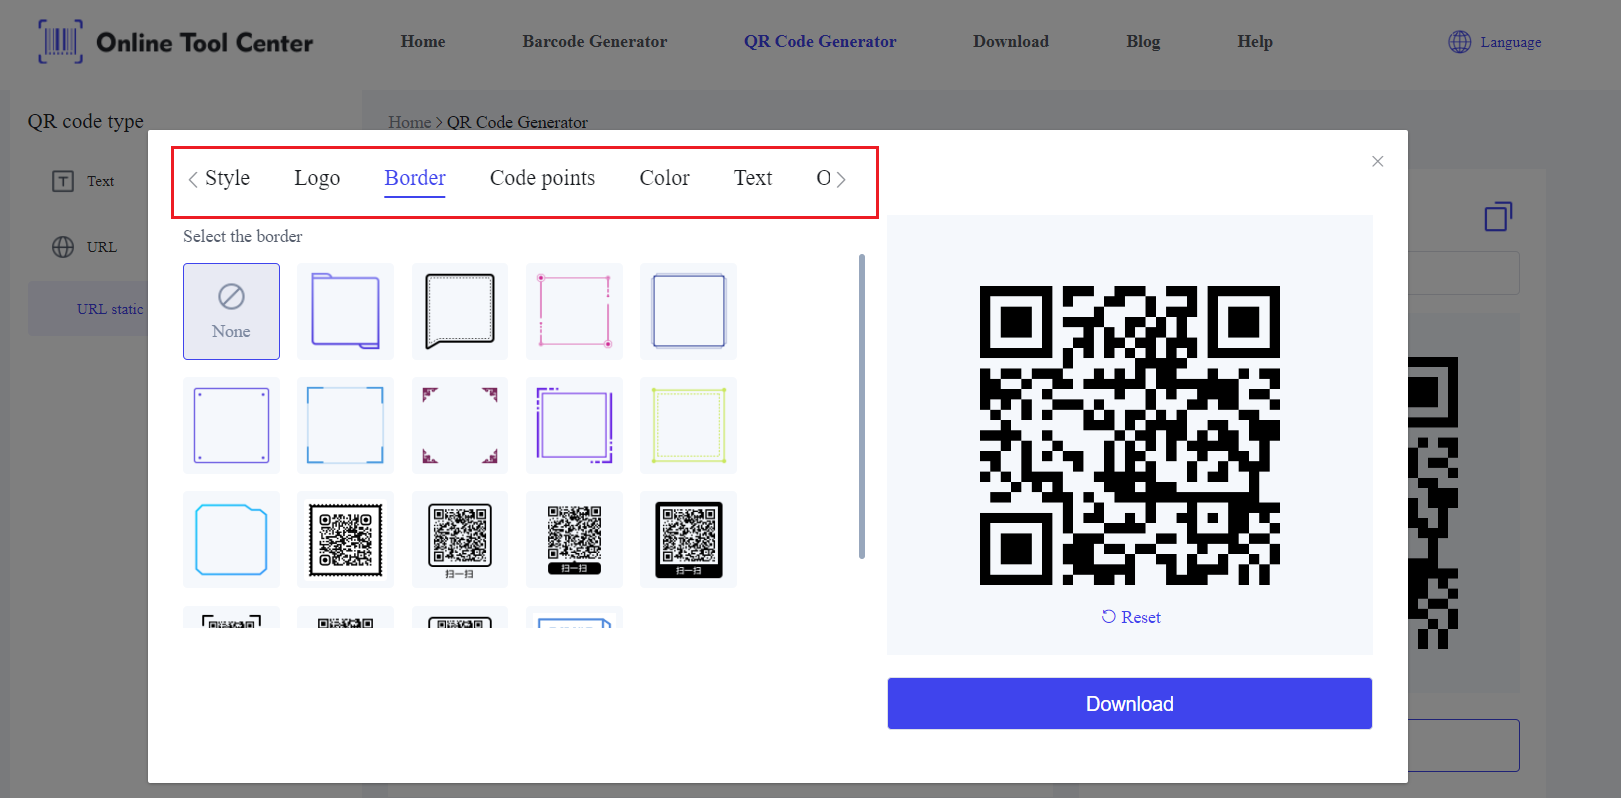Click the copy icon behind the dialog
Image resolution: width=1621 pixels, height=798 pixels.
click(1498, 216)
